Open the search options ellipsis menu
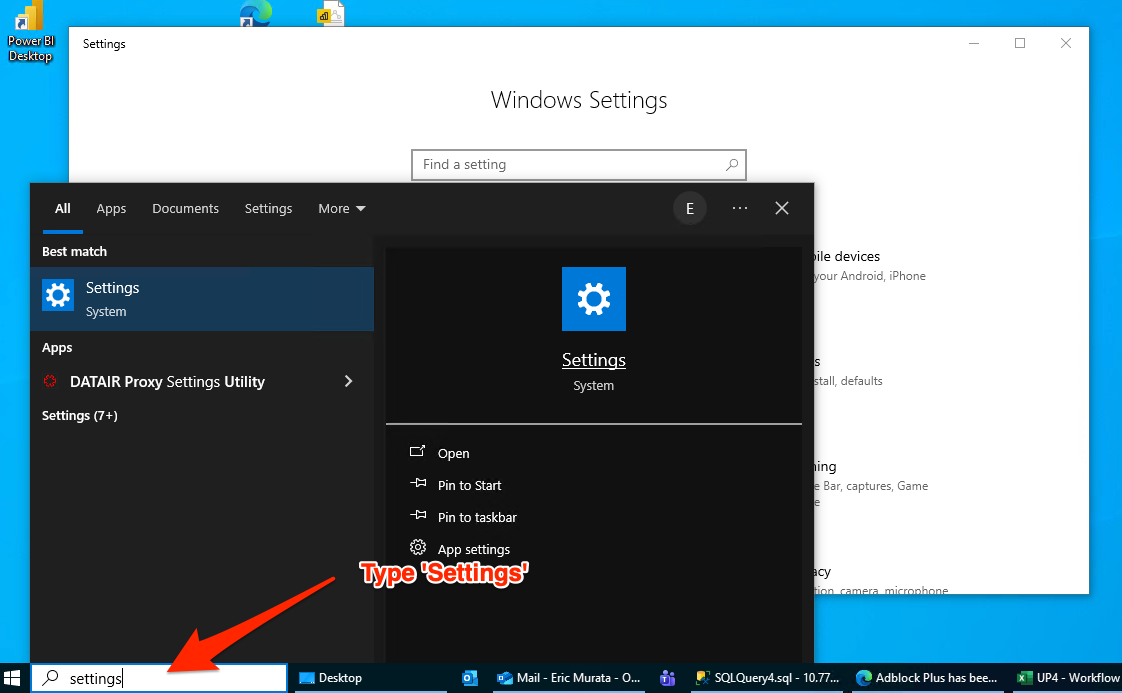 tap(740, 208)
